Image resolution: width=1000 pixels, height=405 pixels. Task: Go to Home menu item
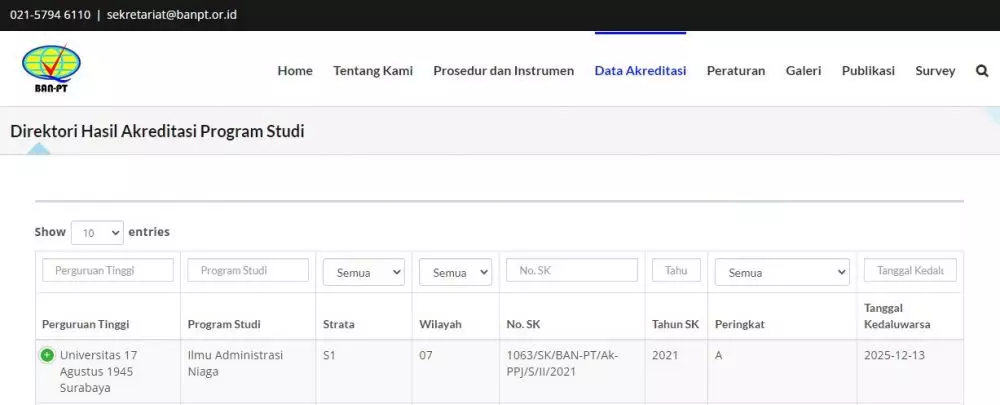coord(295,71)
